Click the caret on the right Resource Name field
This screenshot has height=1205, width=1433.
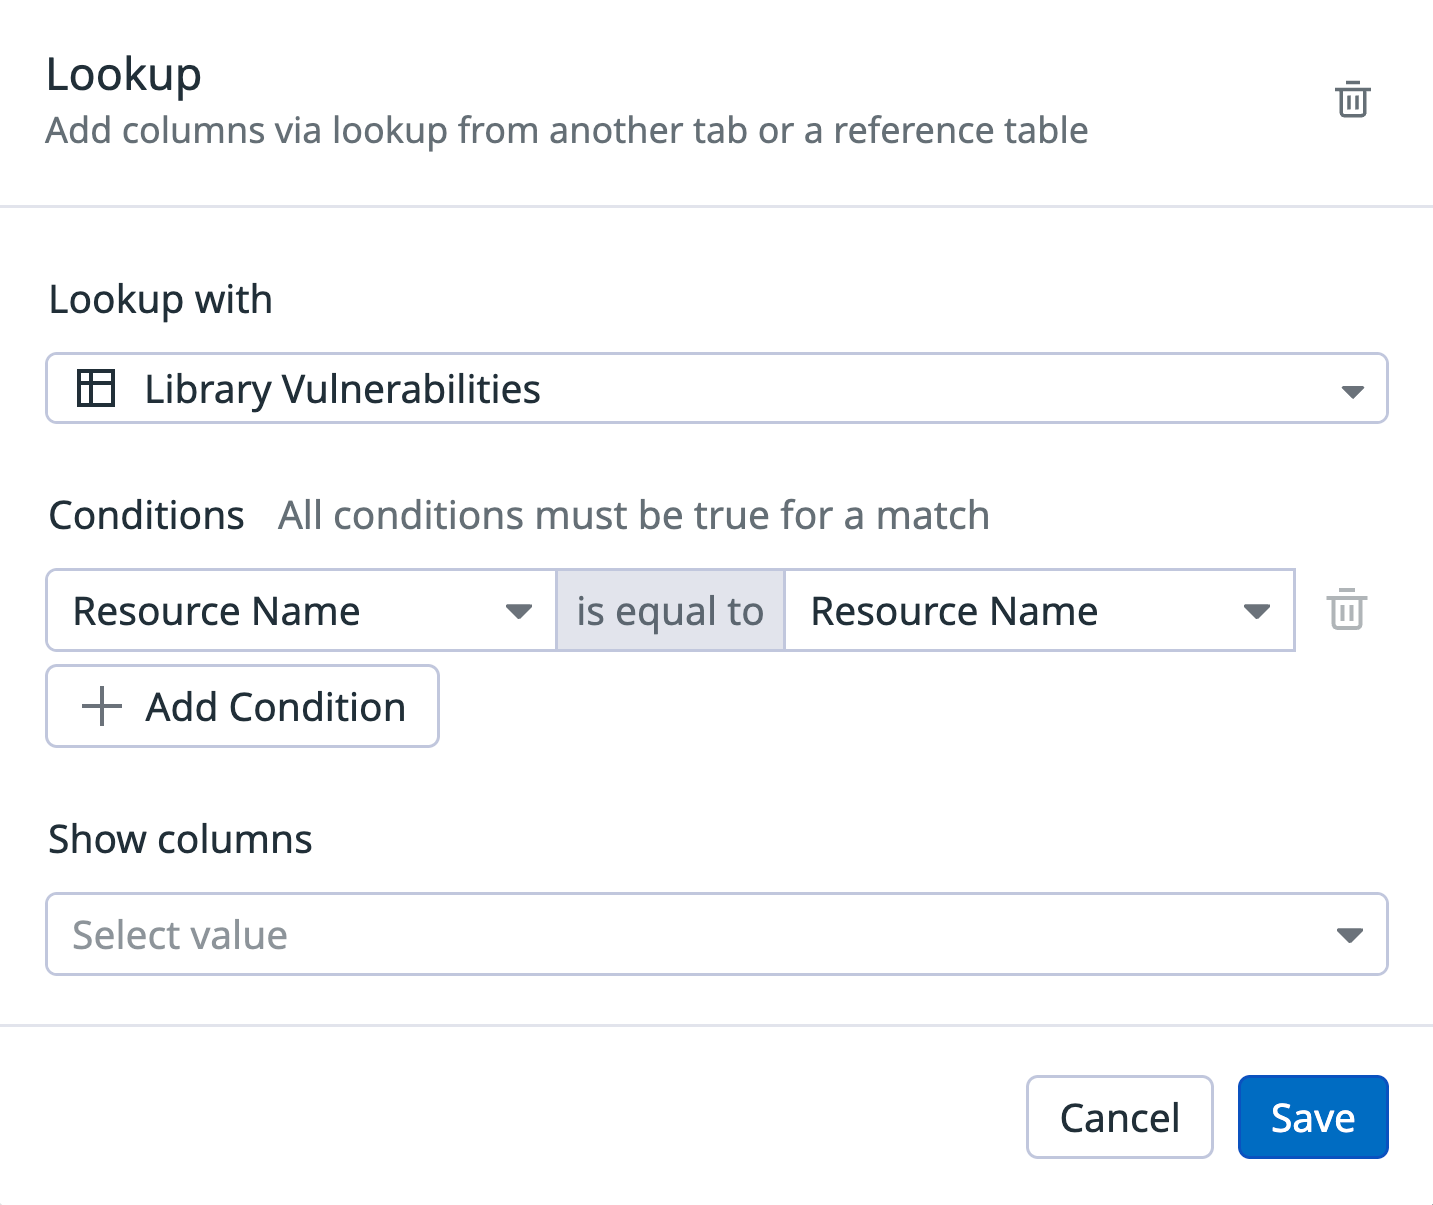click(x=1256, y=610)
